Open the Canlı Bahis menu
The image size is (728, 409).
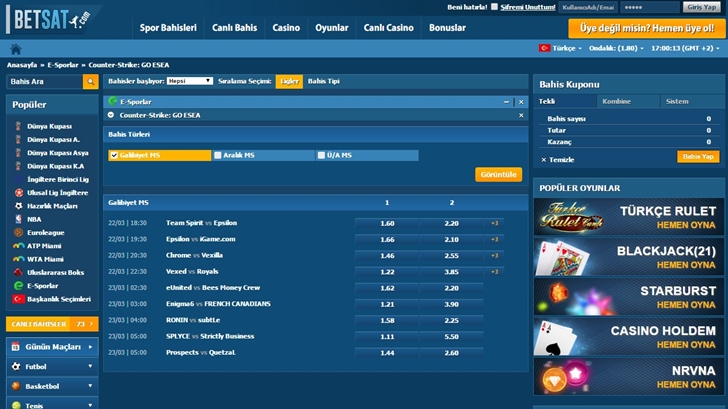(x=234, y=28)
